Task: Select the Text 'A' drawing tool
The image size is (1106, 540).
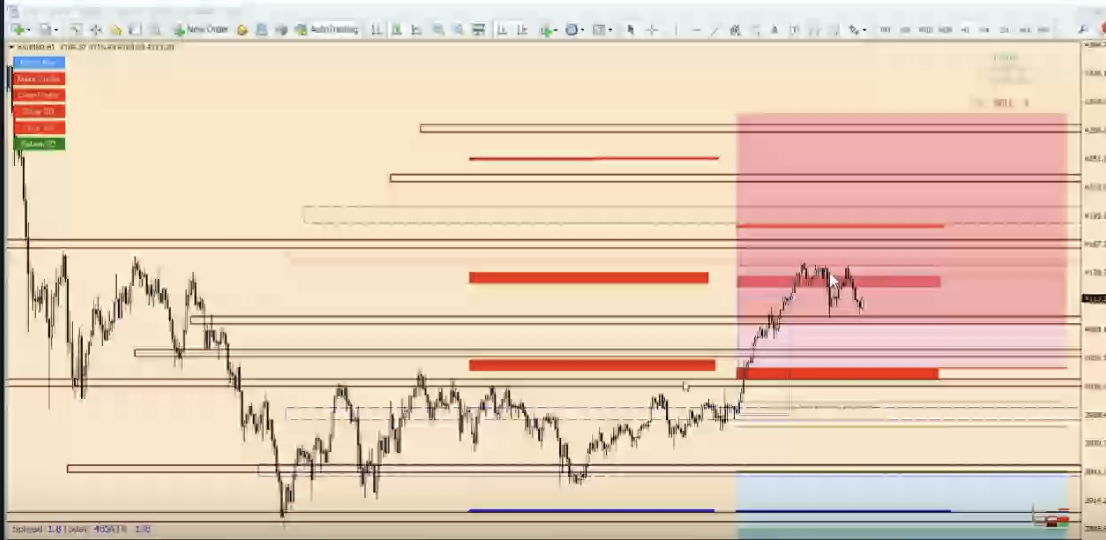Action: point(776,30)
